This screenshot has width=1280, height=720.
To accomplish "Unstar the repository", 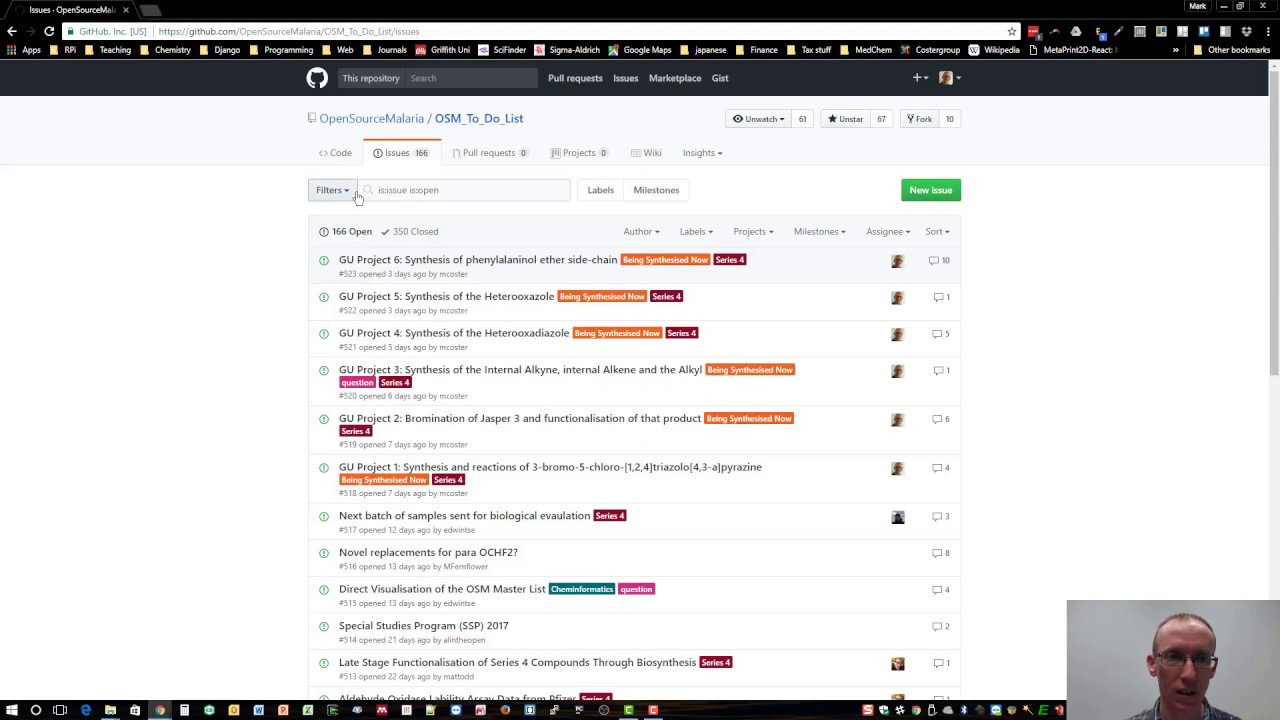I will (846, 119).
